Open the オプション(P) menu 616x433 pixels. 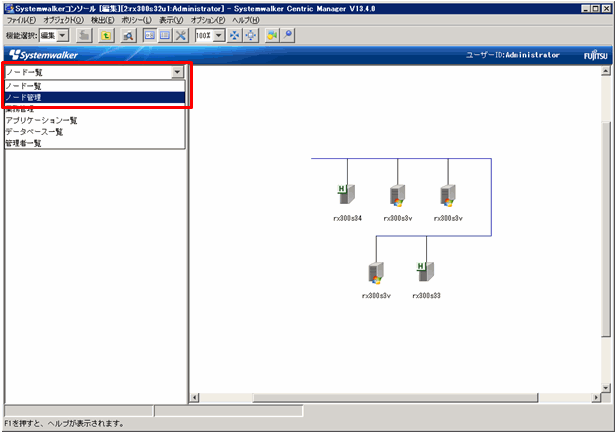[x=208, y=20]
